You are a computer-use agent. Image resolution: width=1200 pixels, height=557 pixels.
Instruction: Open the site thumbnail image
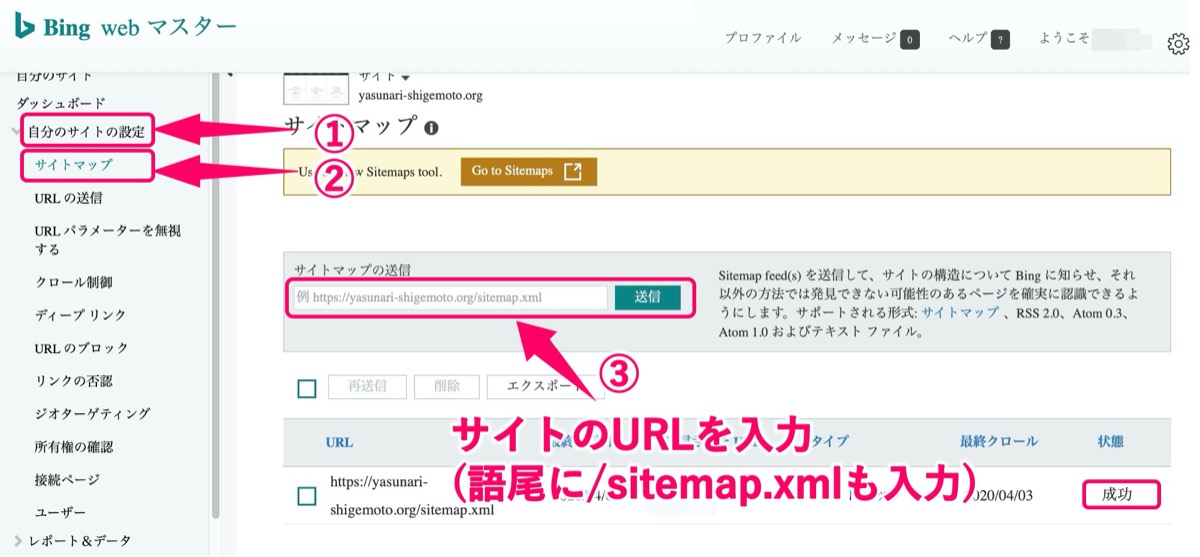tap(315, 89)
